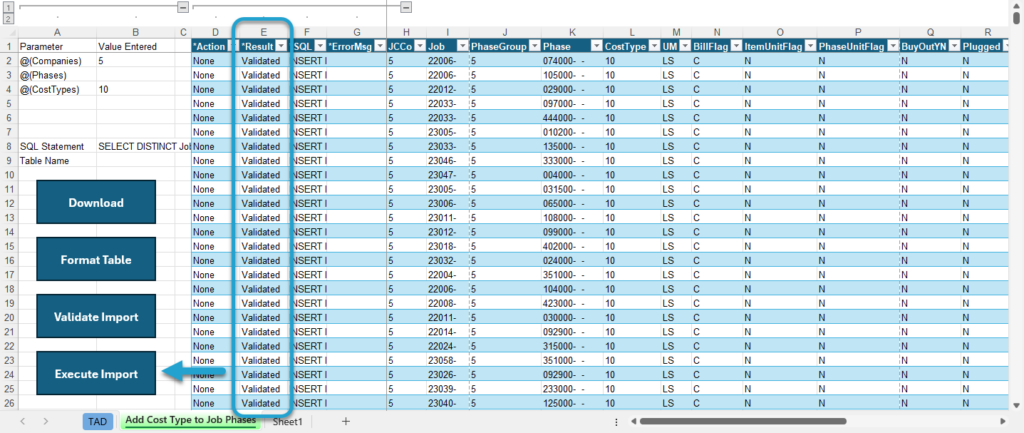Open the PhaseUnitFlag filter dropdown
The image size is (1024, 433).
[x=892, y=46]
